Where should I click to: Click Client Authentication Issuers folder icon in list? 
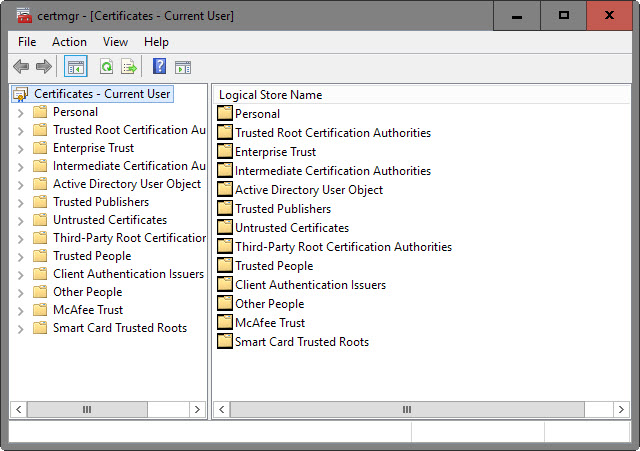(225, 284)
